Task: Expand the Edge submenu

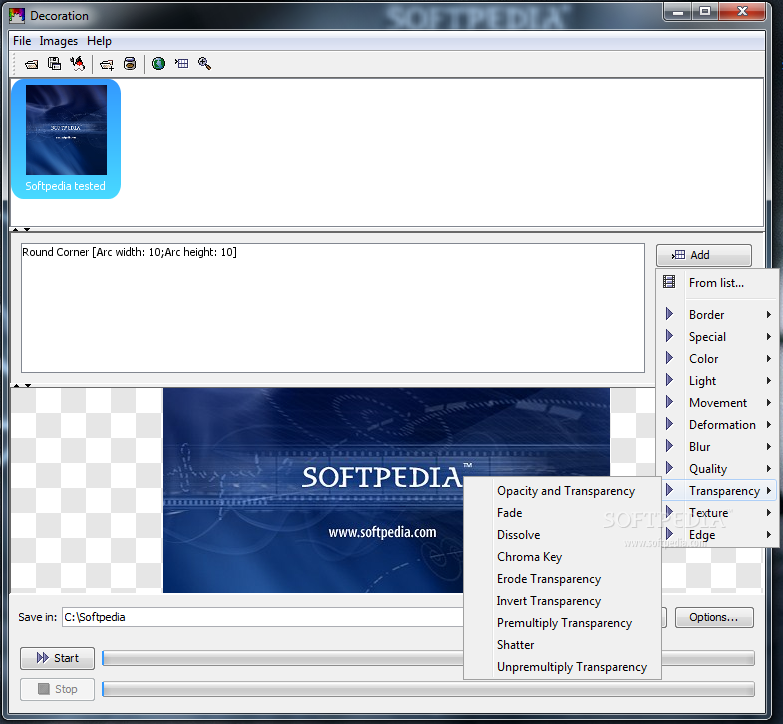Action: point(717,534)
